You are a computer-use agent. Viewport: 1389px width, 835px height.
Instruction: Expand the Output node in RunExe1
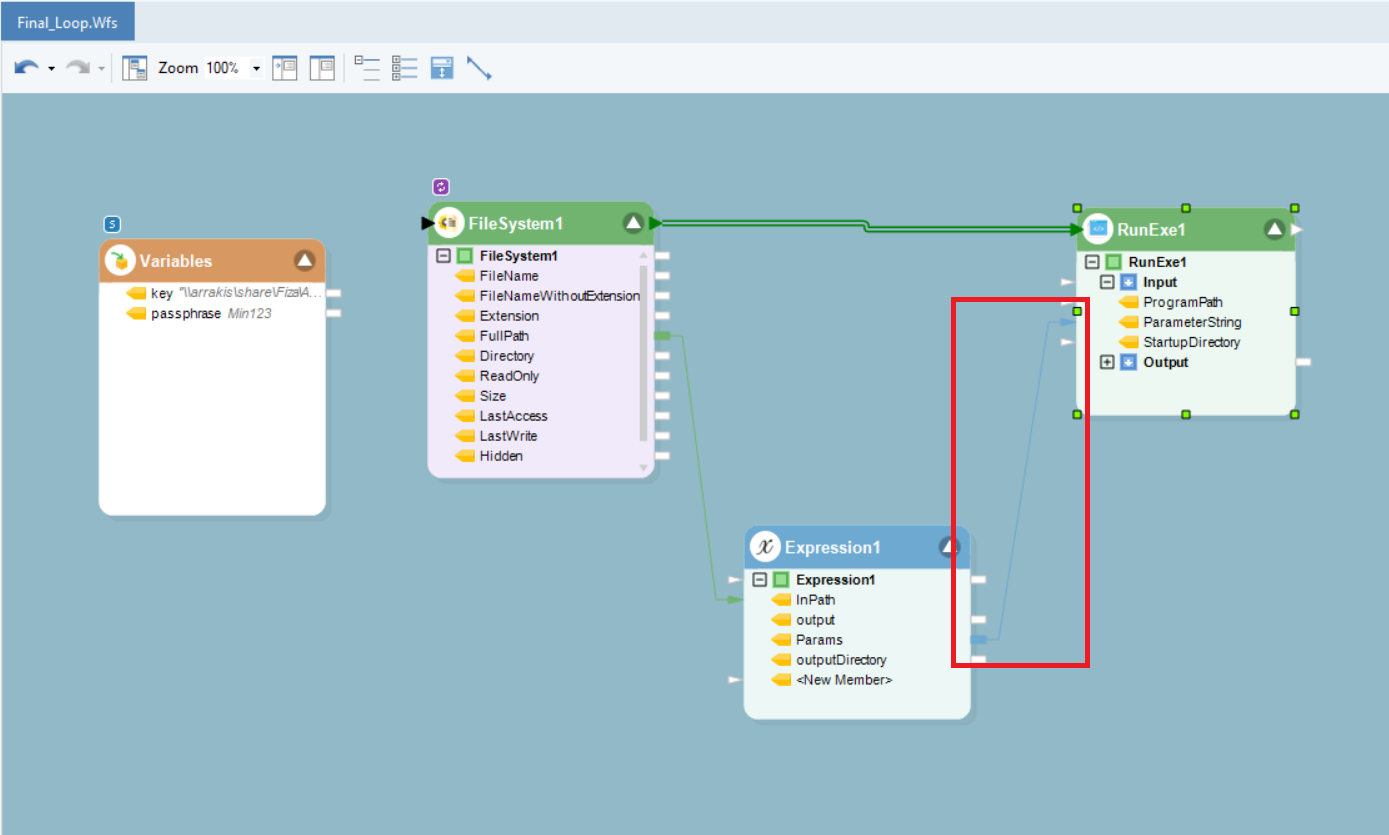click(1107, 362)
